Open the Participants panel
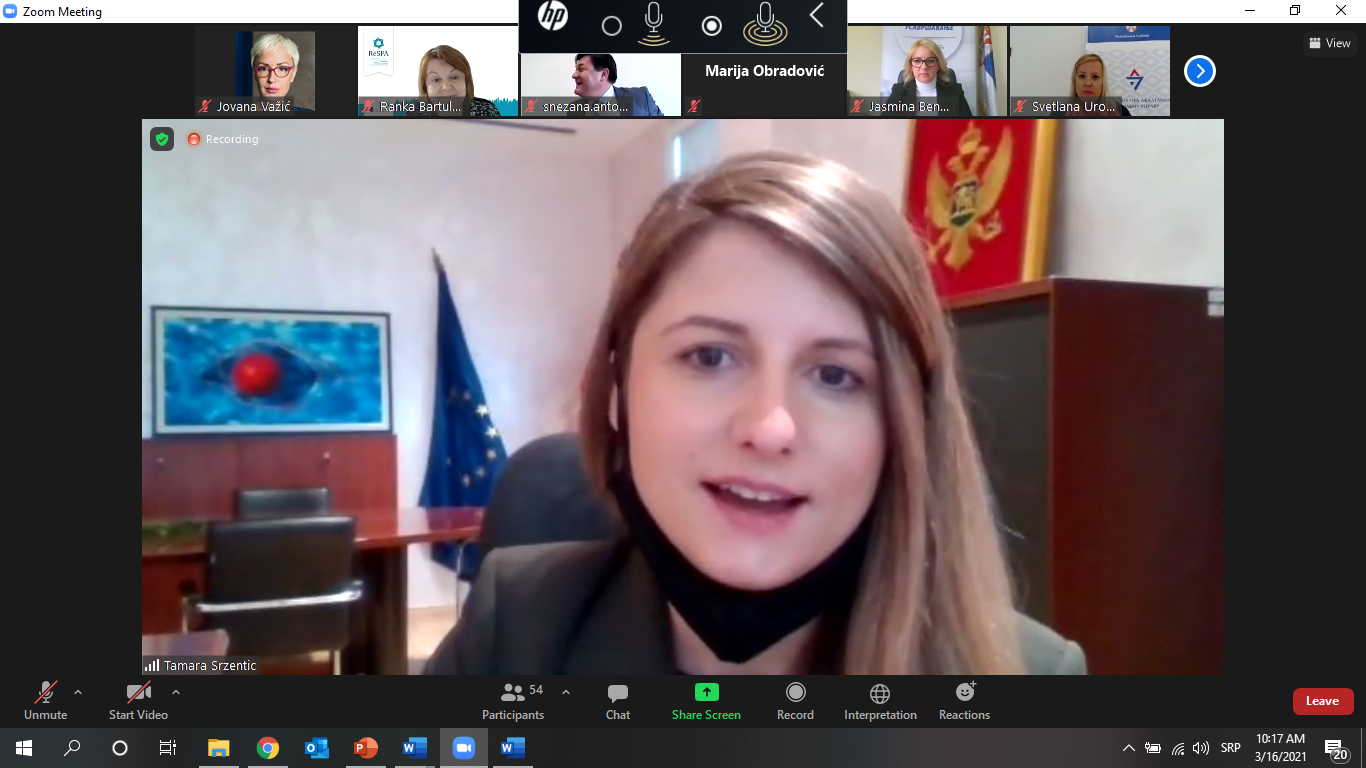The height and width of the screenshot is (768, 1366). [x=513, y=700]
